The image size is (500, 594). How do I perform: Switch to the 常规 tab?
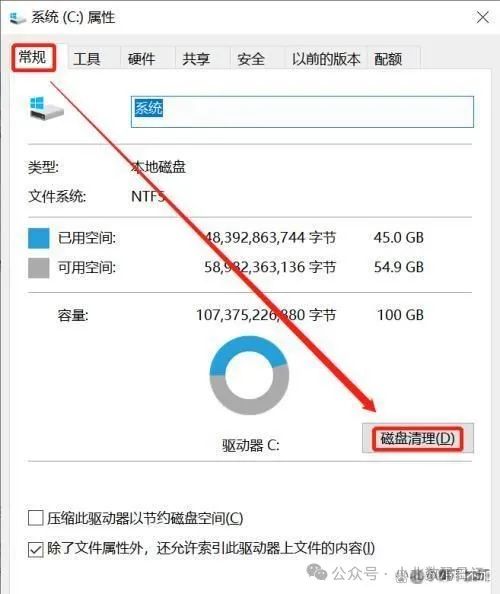pos(33,58)
